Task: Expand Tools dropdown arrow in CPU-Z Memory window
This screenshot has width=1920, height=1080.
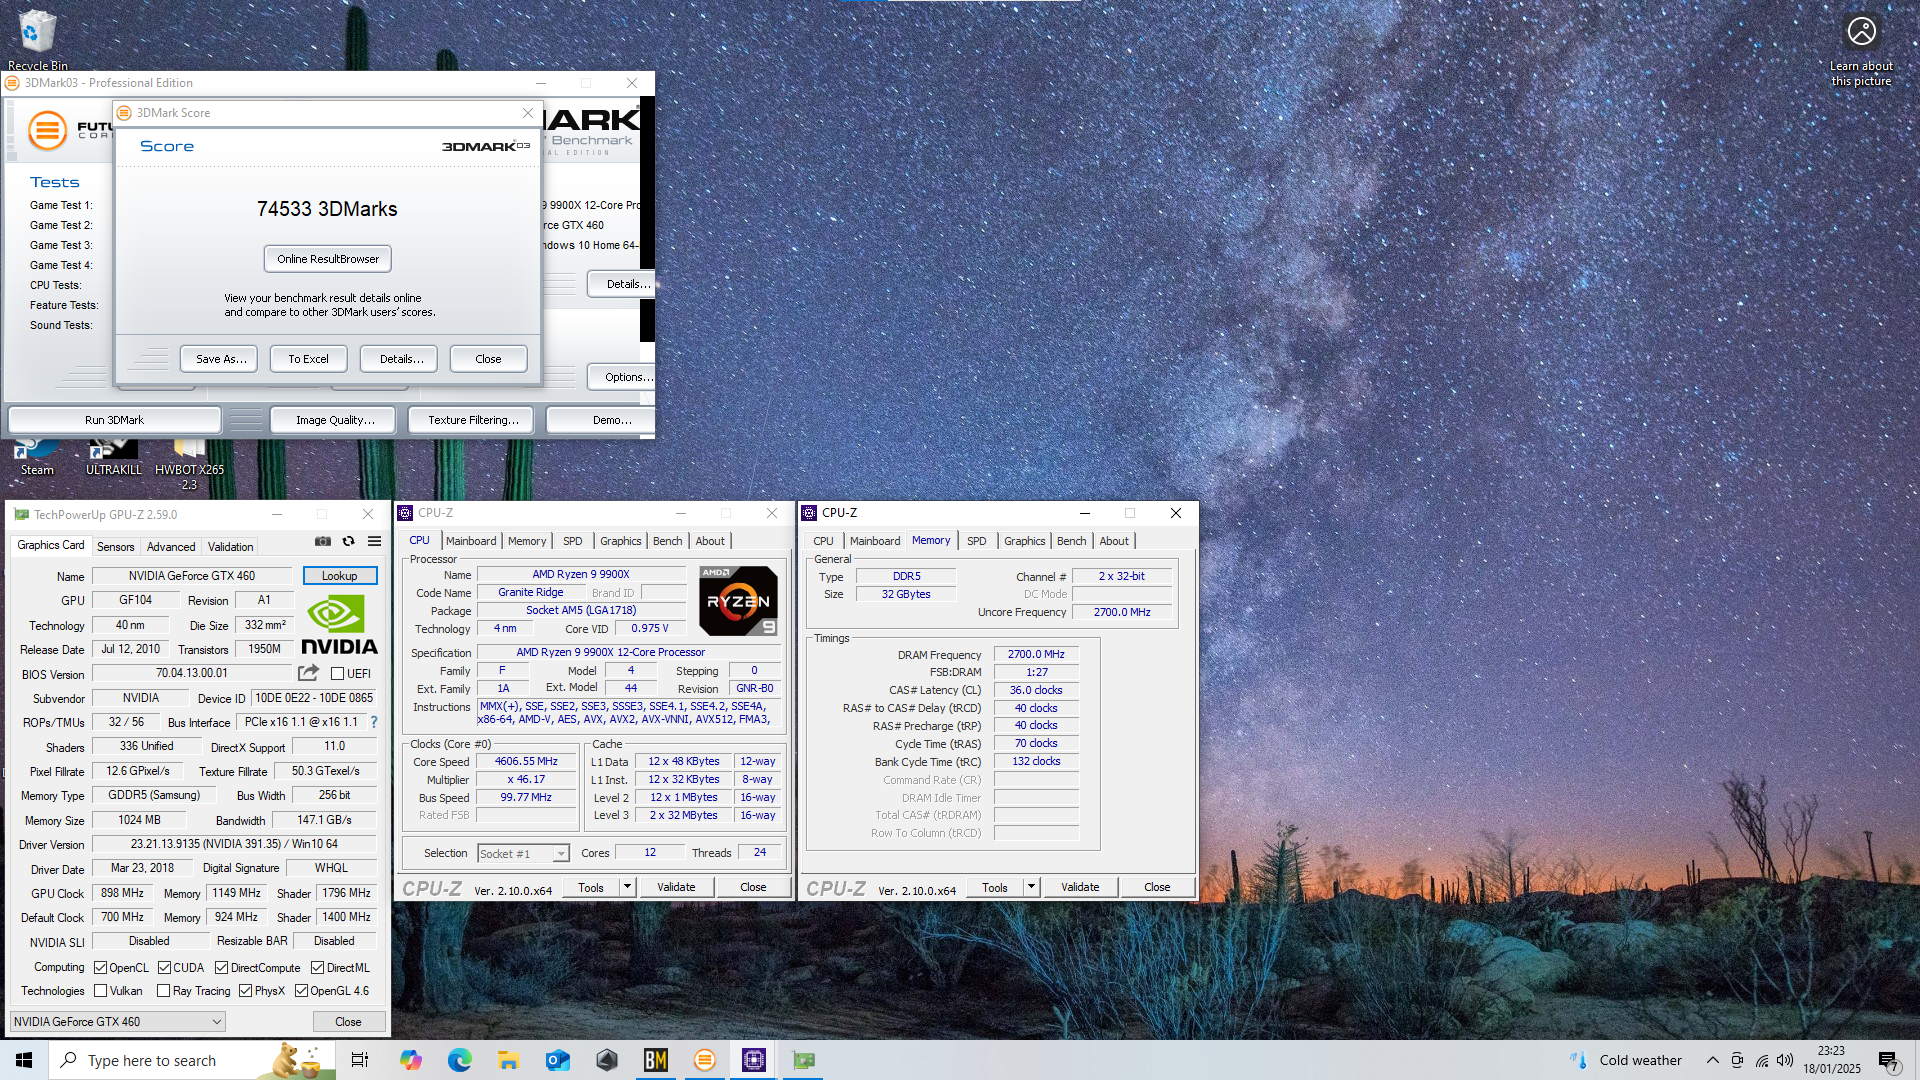Action: point(1031,887)
